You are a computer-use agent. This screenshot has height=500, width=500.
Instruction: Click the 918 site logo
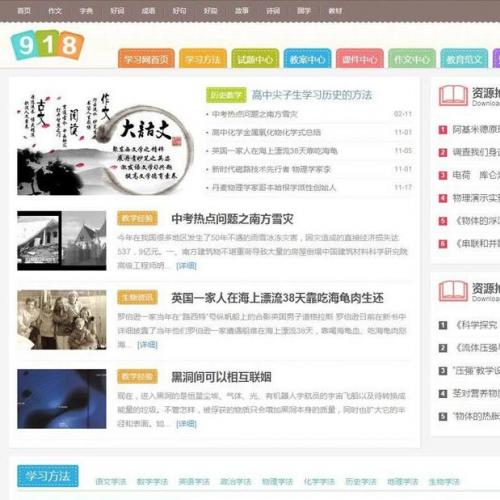point(47,45)
